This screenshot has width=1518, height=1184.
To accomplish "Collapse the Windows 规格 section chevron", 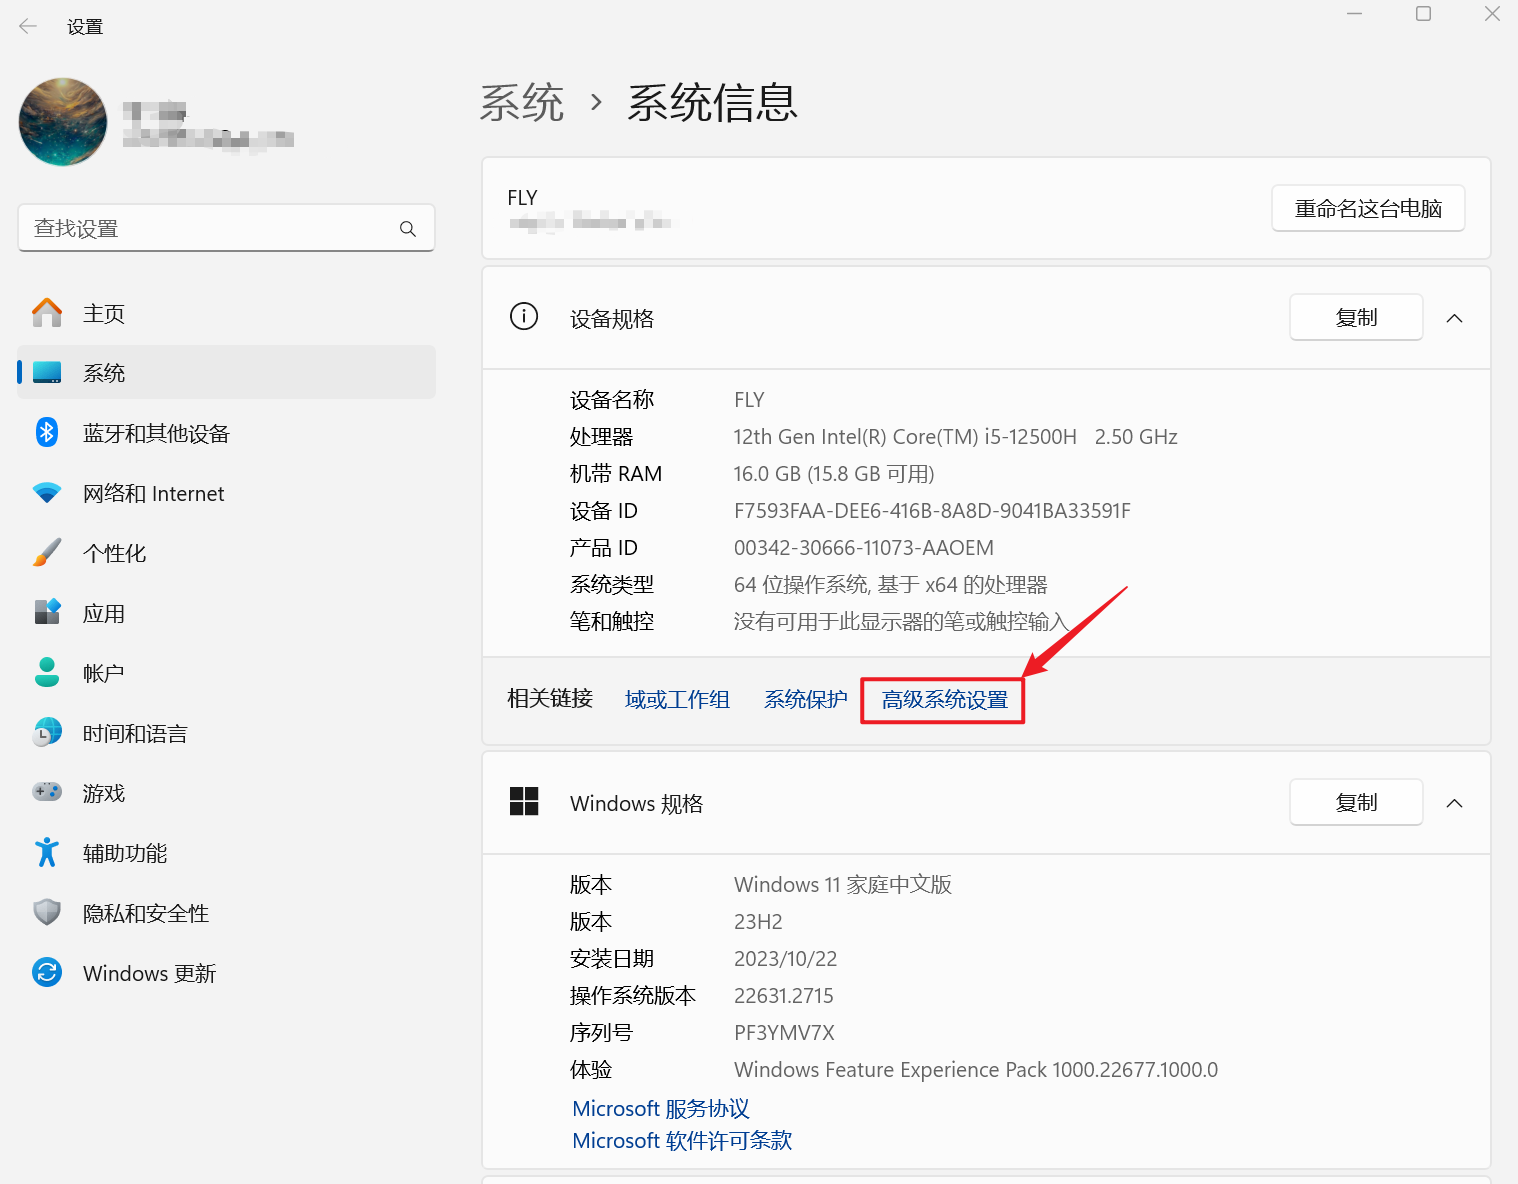I will click(x=1455, y=803).
